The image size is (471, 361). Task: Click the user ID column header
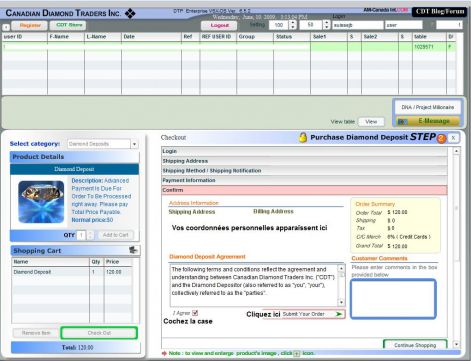pyautogui.click(x=25, y=37)
